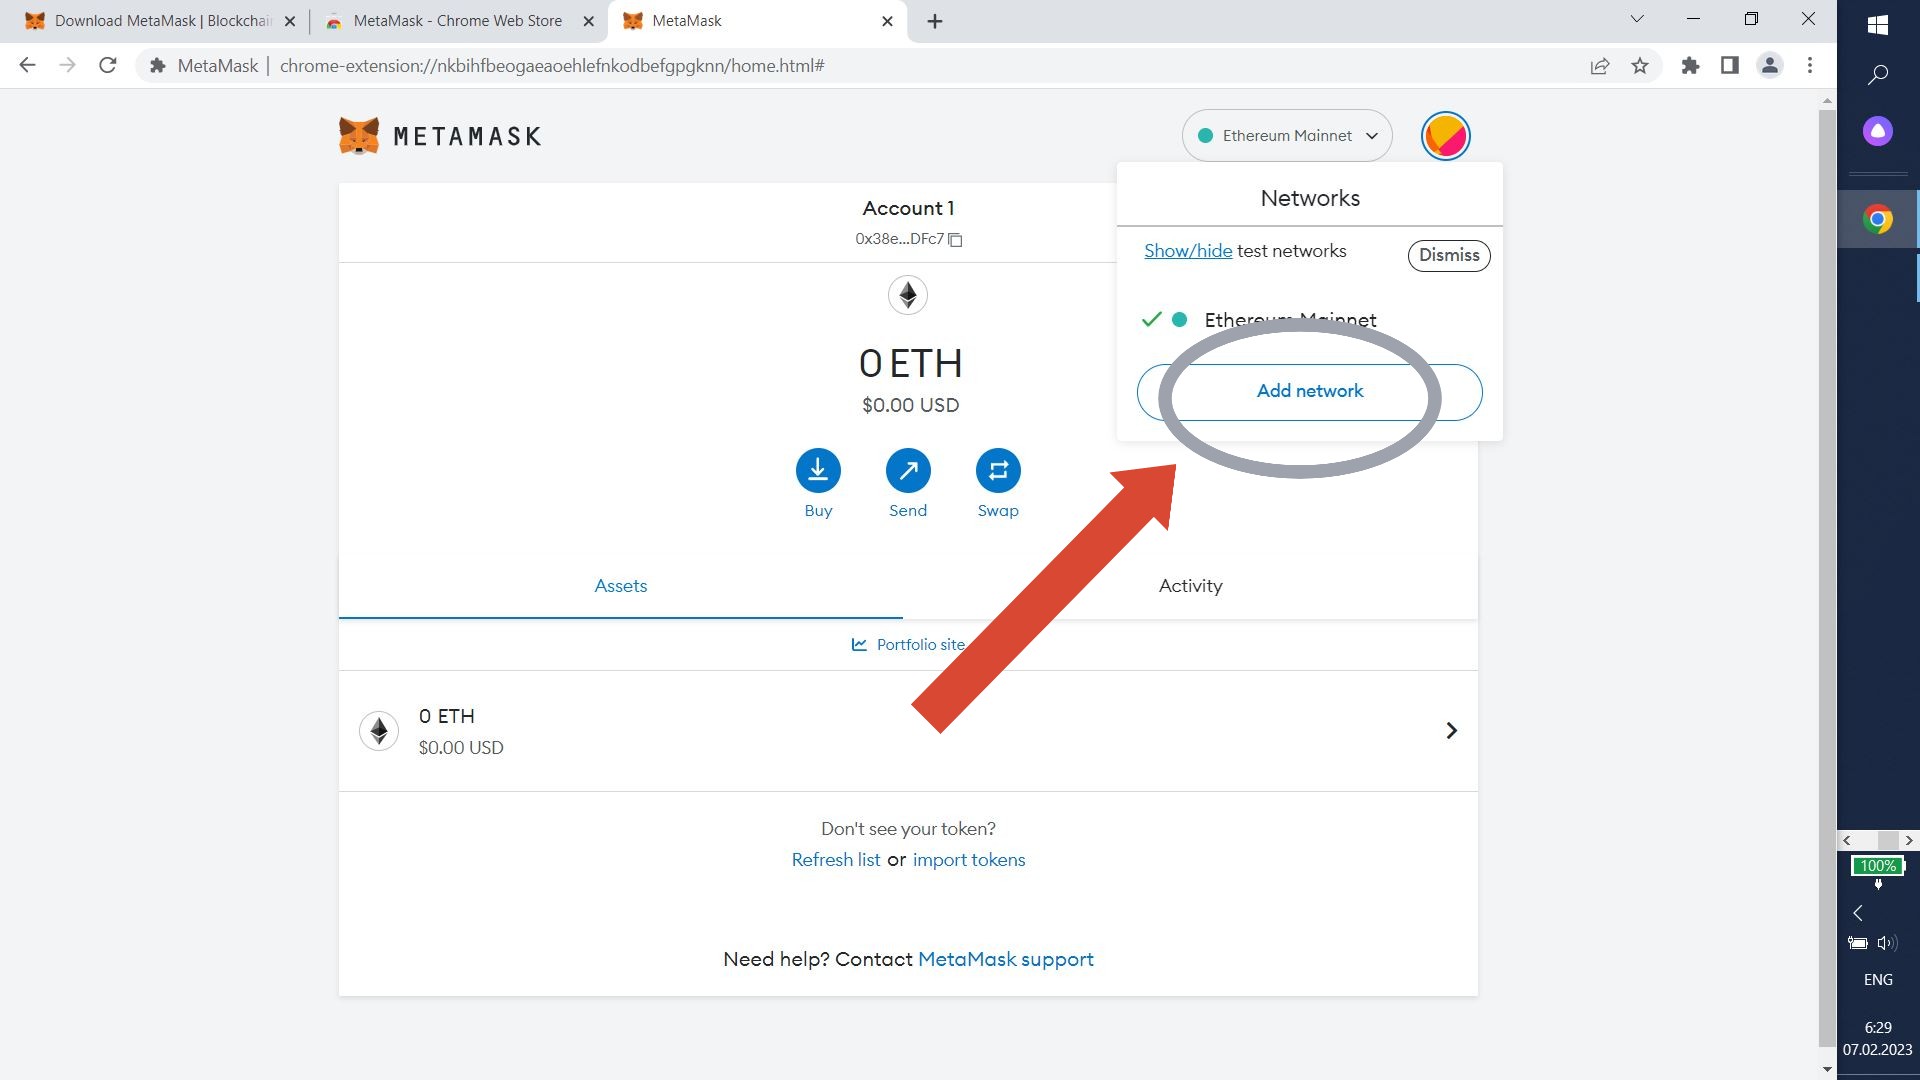This screenshot has width=1920, height=1080.
Task: Click the Add network button
Action: [1309, 392]
